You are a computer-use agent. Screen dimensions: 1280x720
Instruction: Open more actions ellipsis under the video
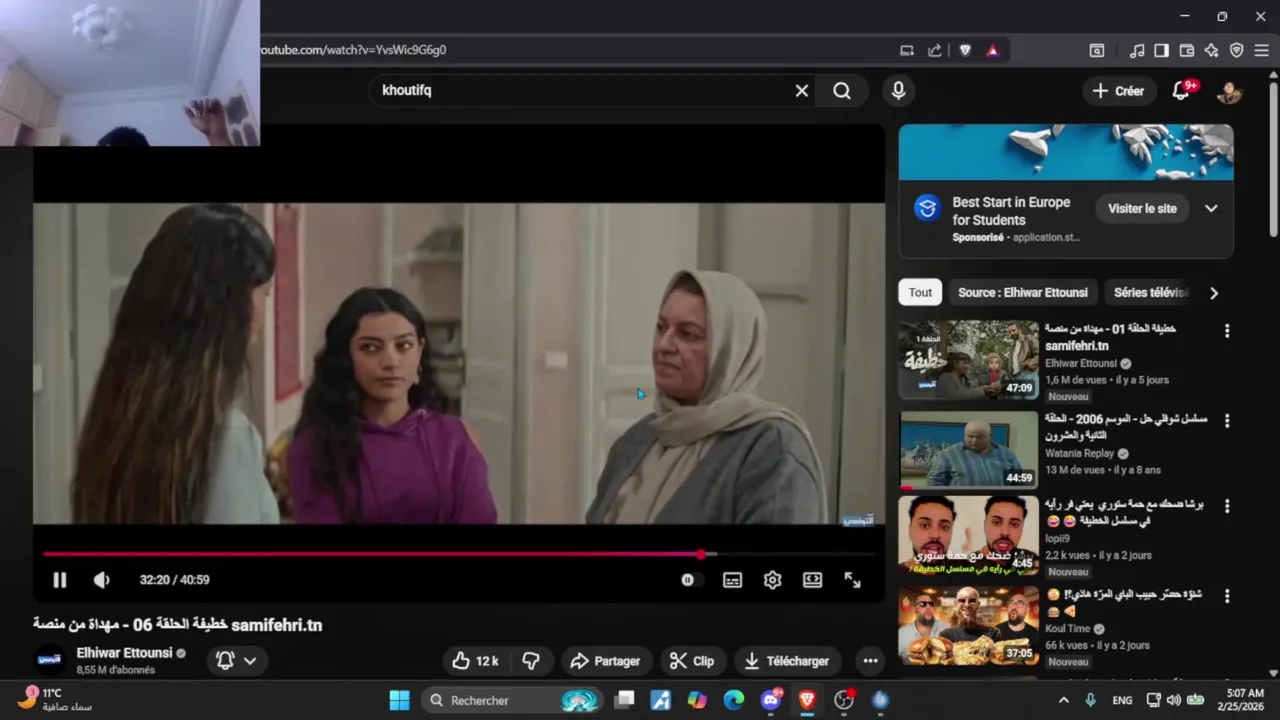click(870, 661)
